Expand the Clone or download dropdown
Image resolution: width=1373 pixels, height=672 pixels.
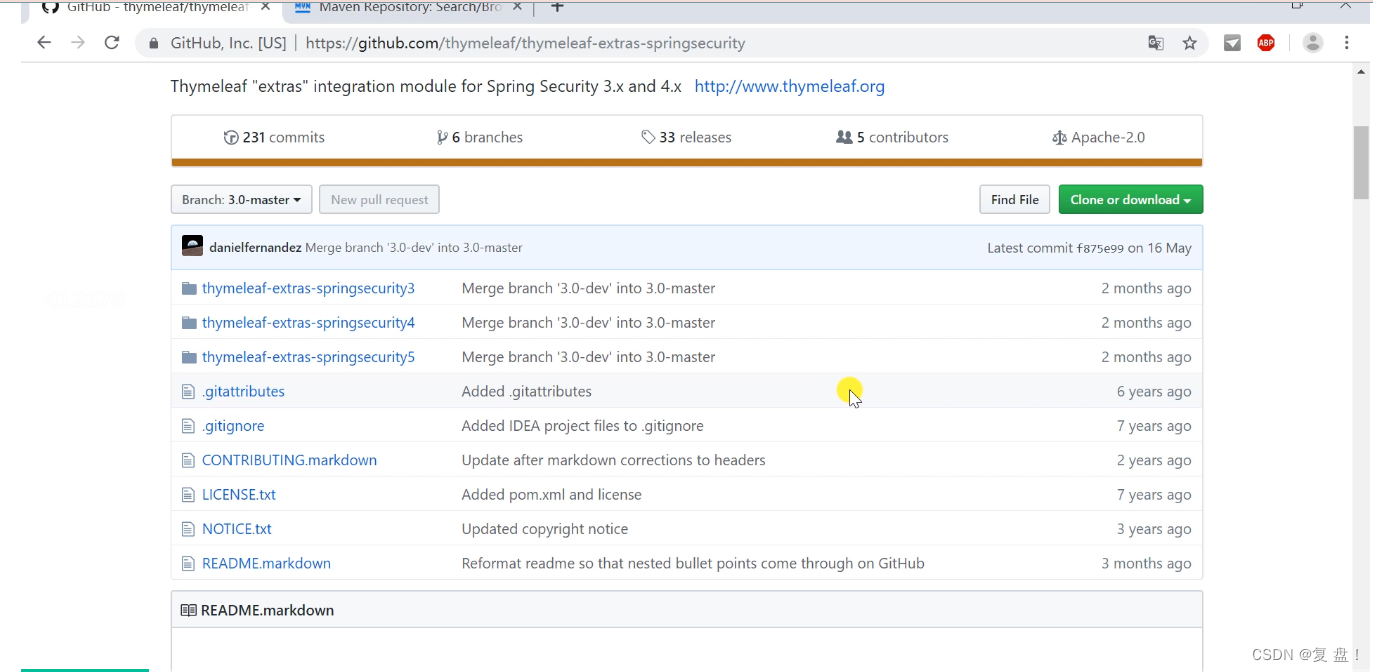coord(1130,199)
